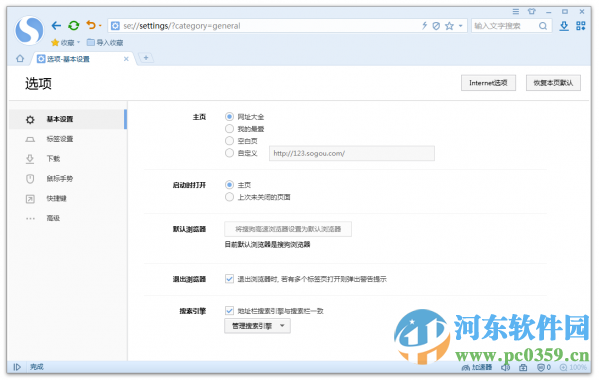Select 上次未关闭的页面 startup radio
The width and height of the screenshot is (599, 380).
point(229,197)
